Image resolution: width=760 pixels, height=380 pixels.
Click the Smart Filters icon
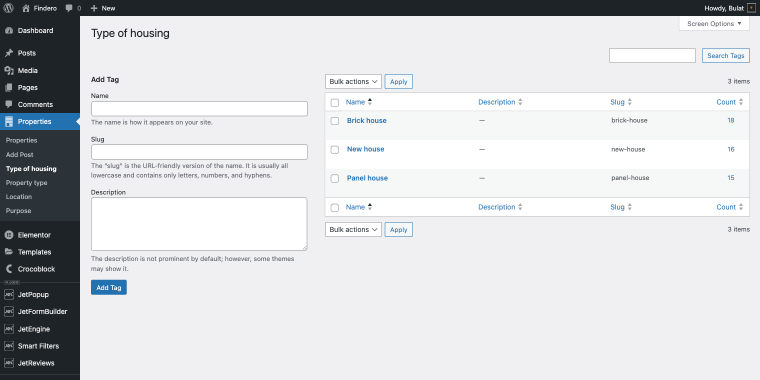(x=9, y=346)
